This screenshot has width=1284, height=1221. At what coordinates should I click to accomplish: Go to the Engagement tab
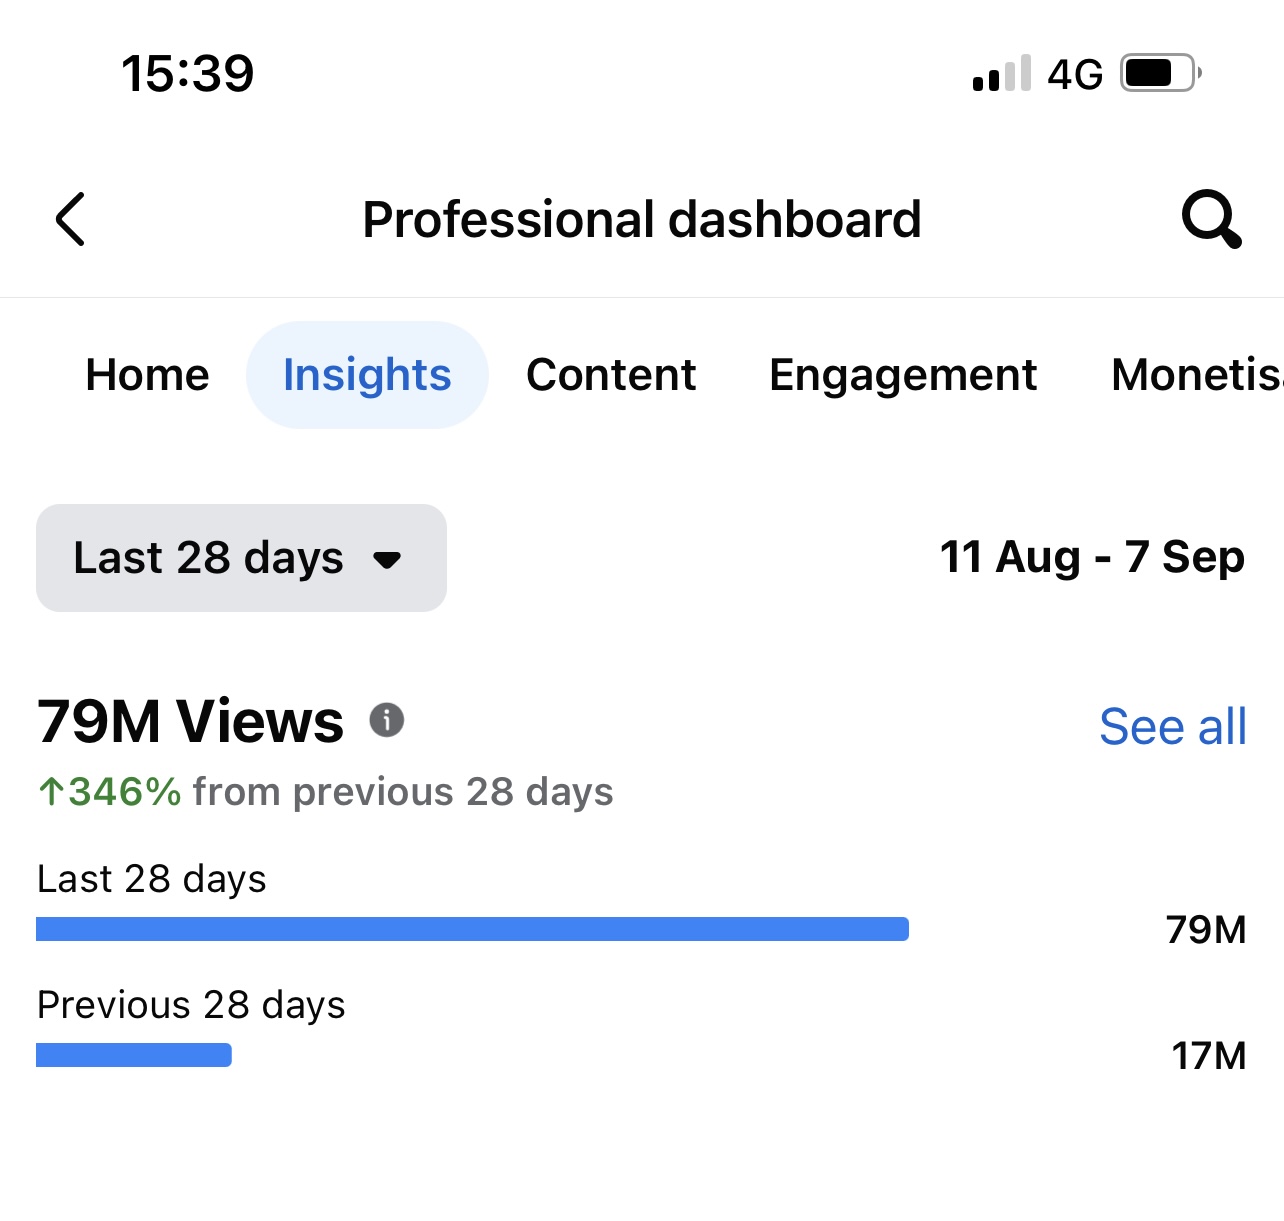903,375
